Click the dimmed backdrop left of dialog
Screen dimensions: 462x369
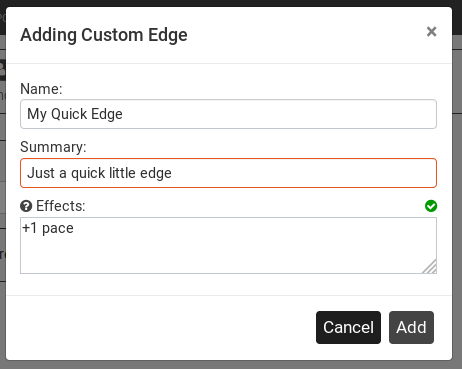point(3,200)
